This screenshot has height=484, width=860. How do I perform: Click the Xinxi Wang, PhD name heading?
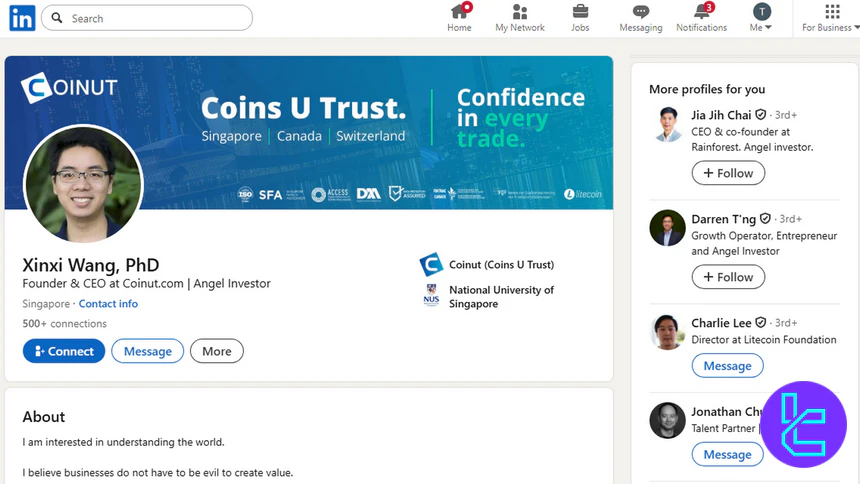point(90,265)
